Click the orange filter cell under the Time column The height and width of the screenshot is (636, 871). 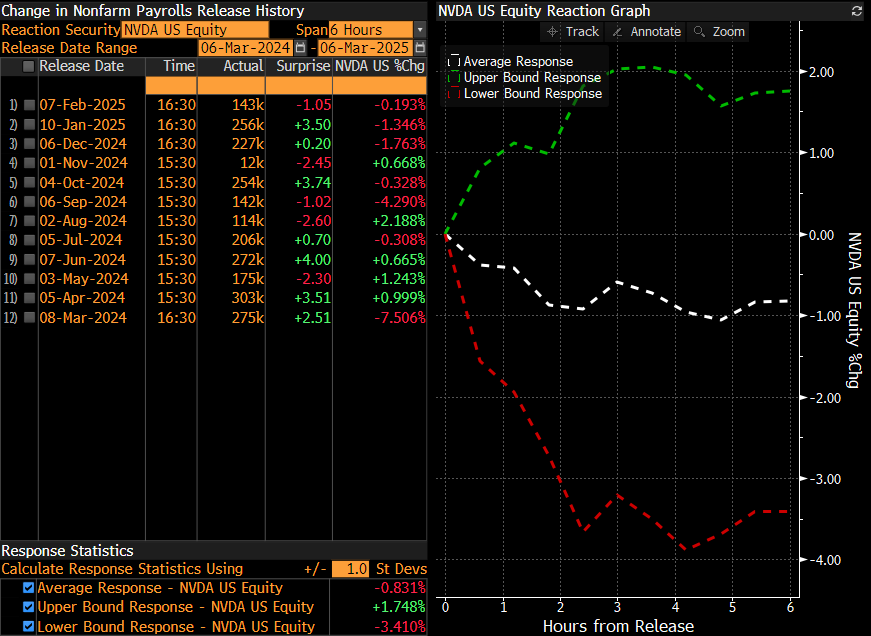171,85
